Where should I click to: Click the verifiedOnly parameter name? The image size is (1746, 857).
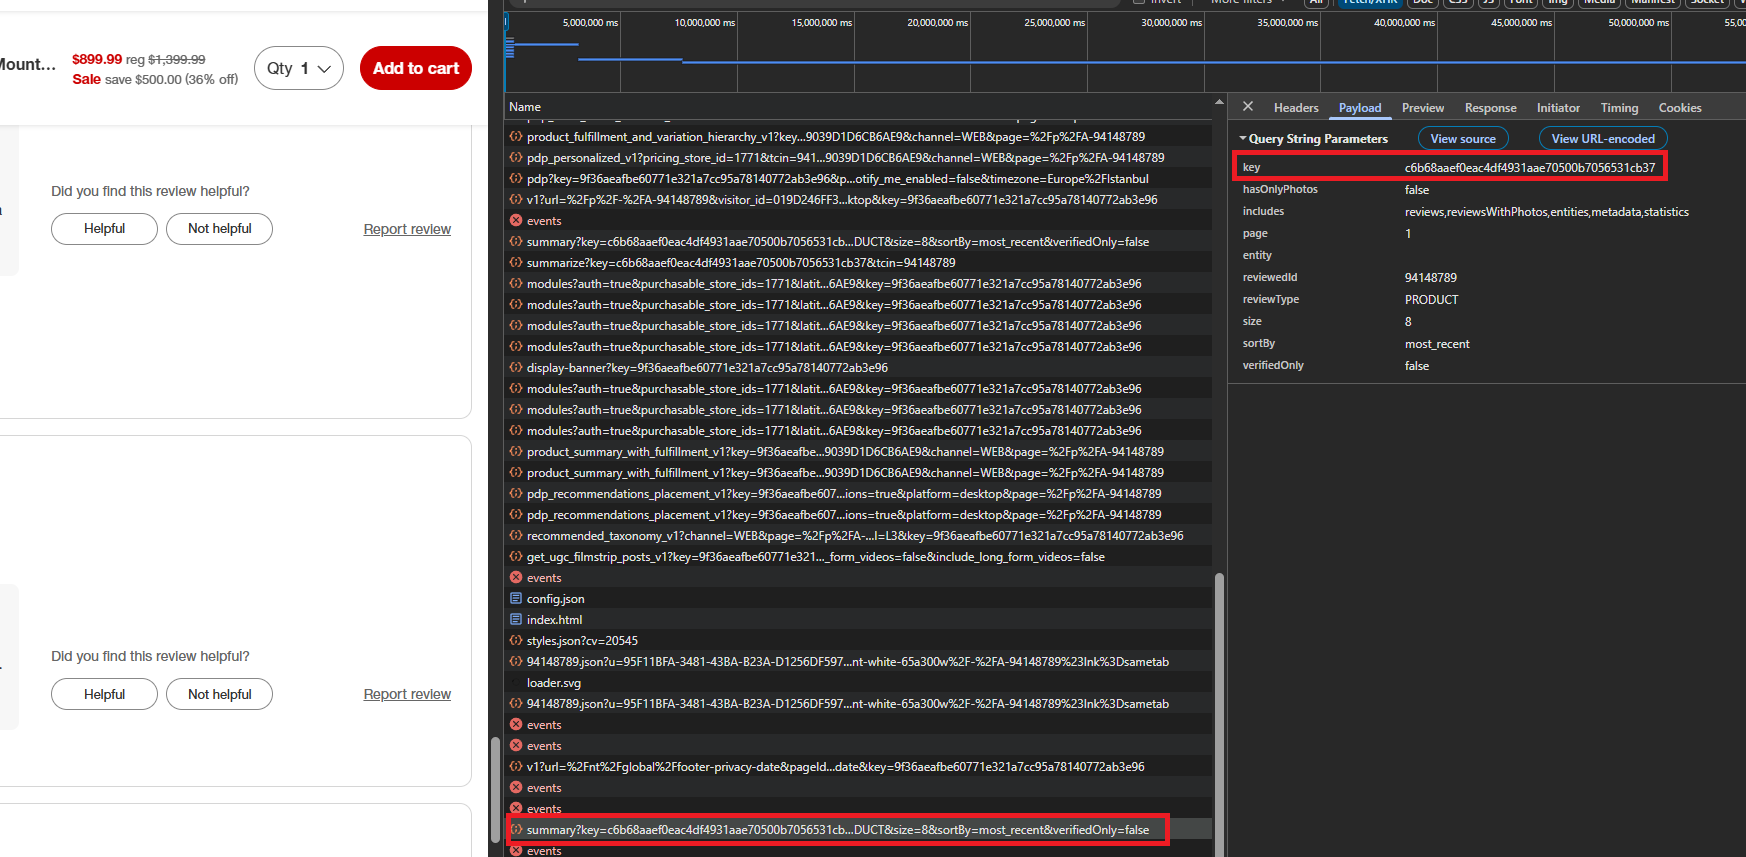point(1273,365)
